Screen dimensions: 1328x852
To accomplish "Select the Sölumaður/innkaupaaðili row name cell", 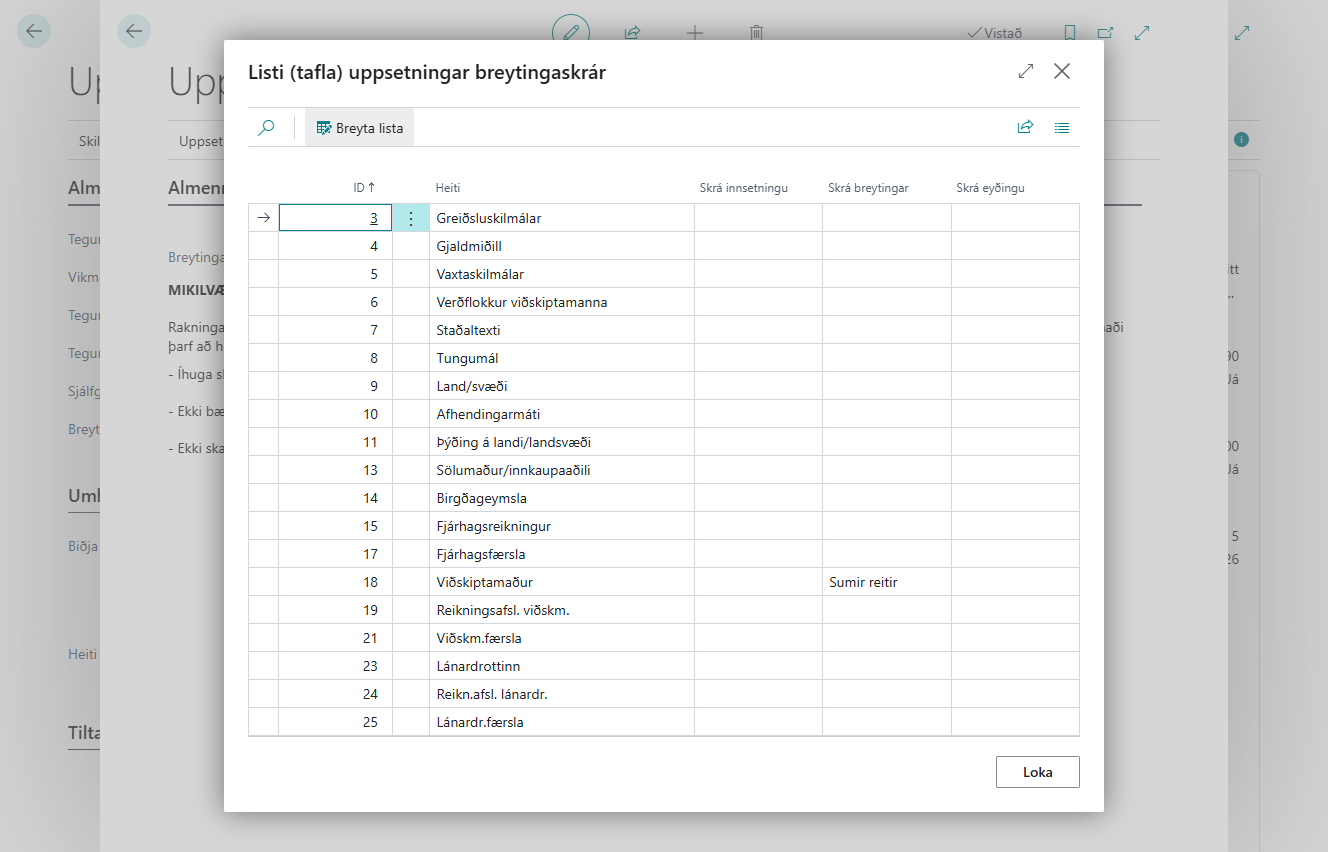I will pos(562,470).
